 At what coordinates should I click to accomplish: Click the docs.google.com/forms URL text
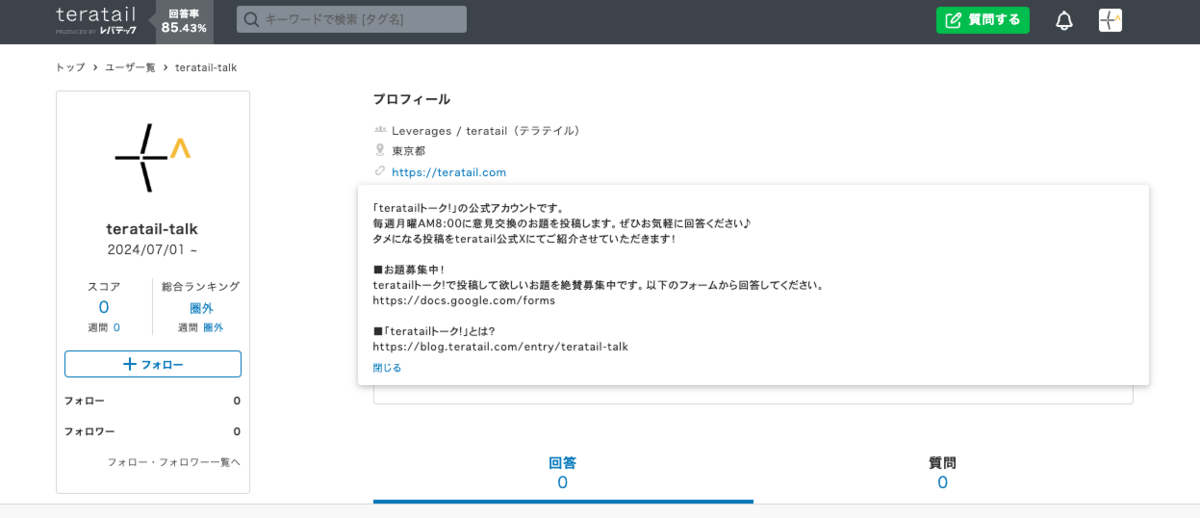pos(464,300)
